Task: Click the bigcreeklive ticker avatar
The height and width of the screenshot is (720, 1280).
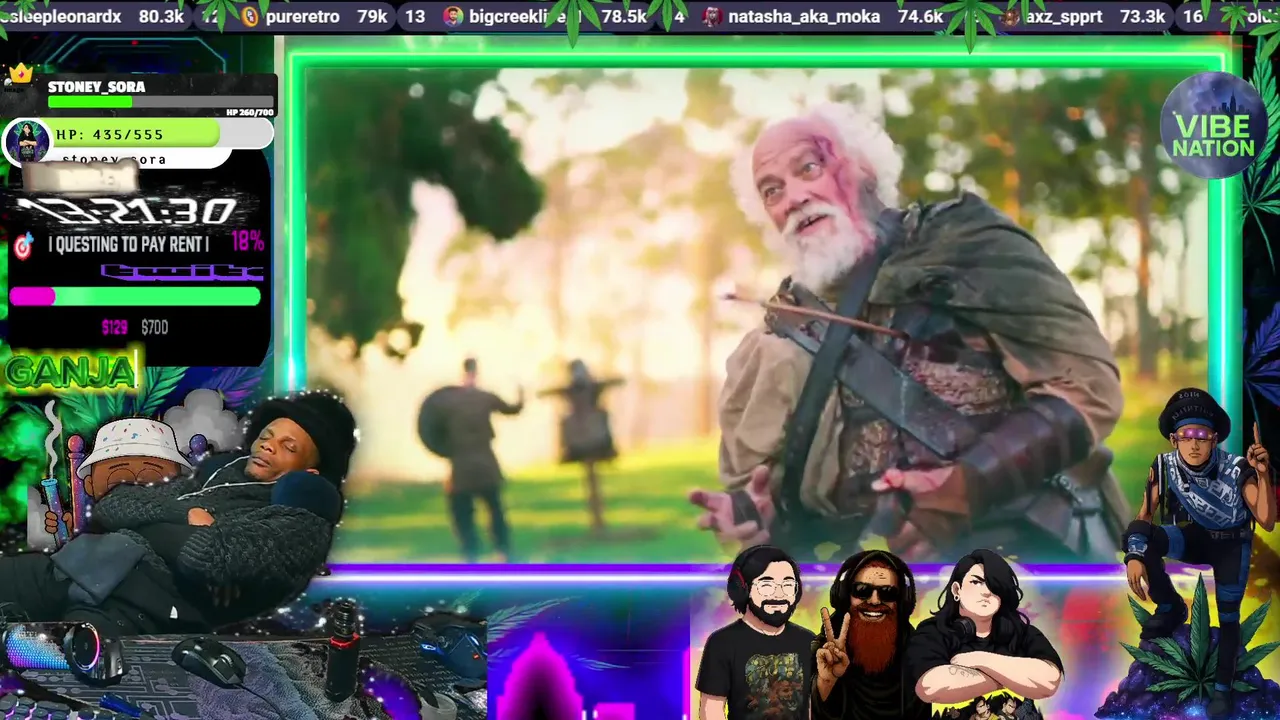Action: coord(453,17)
